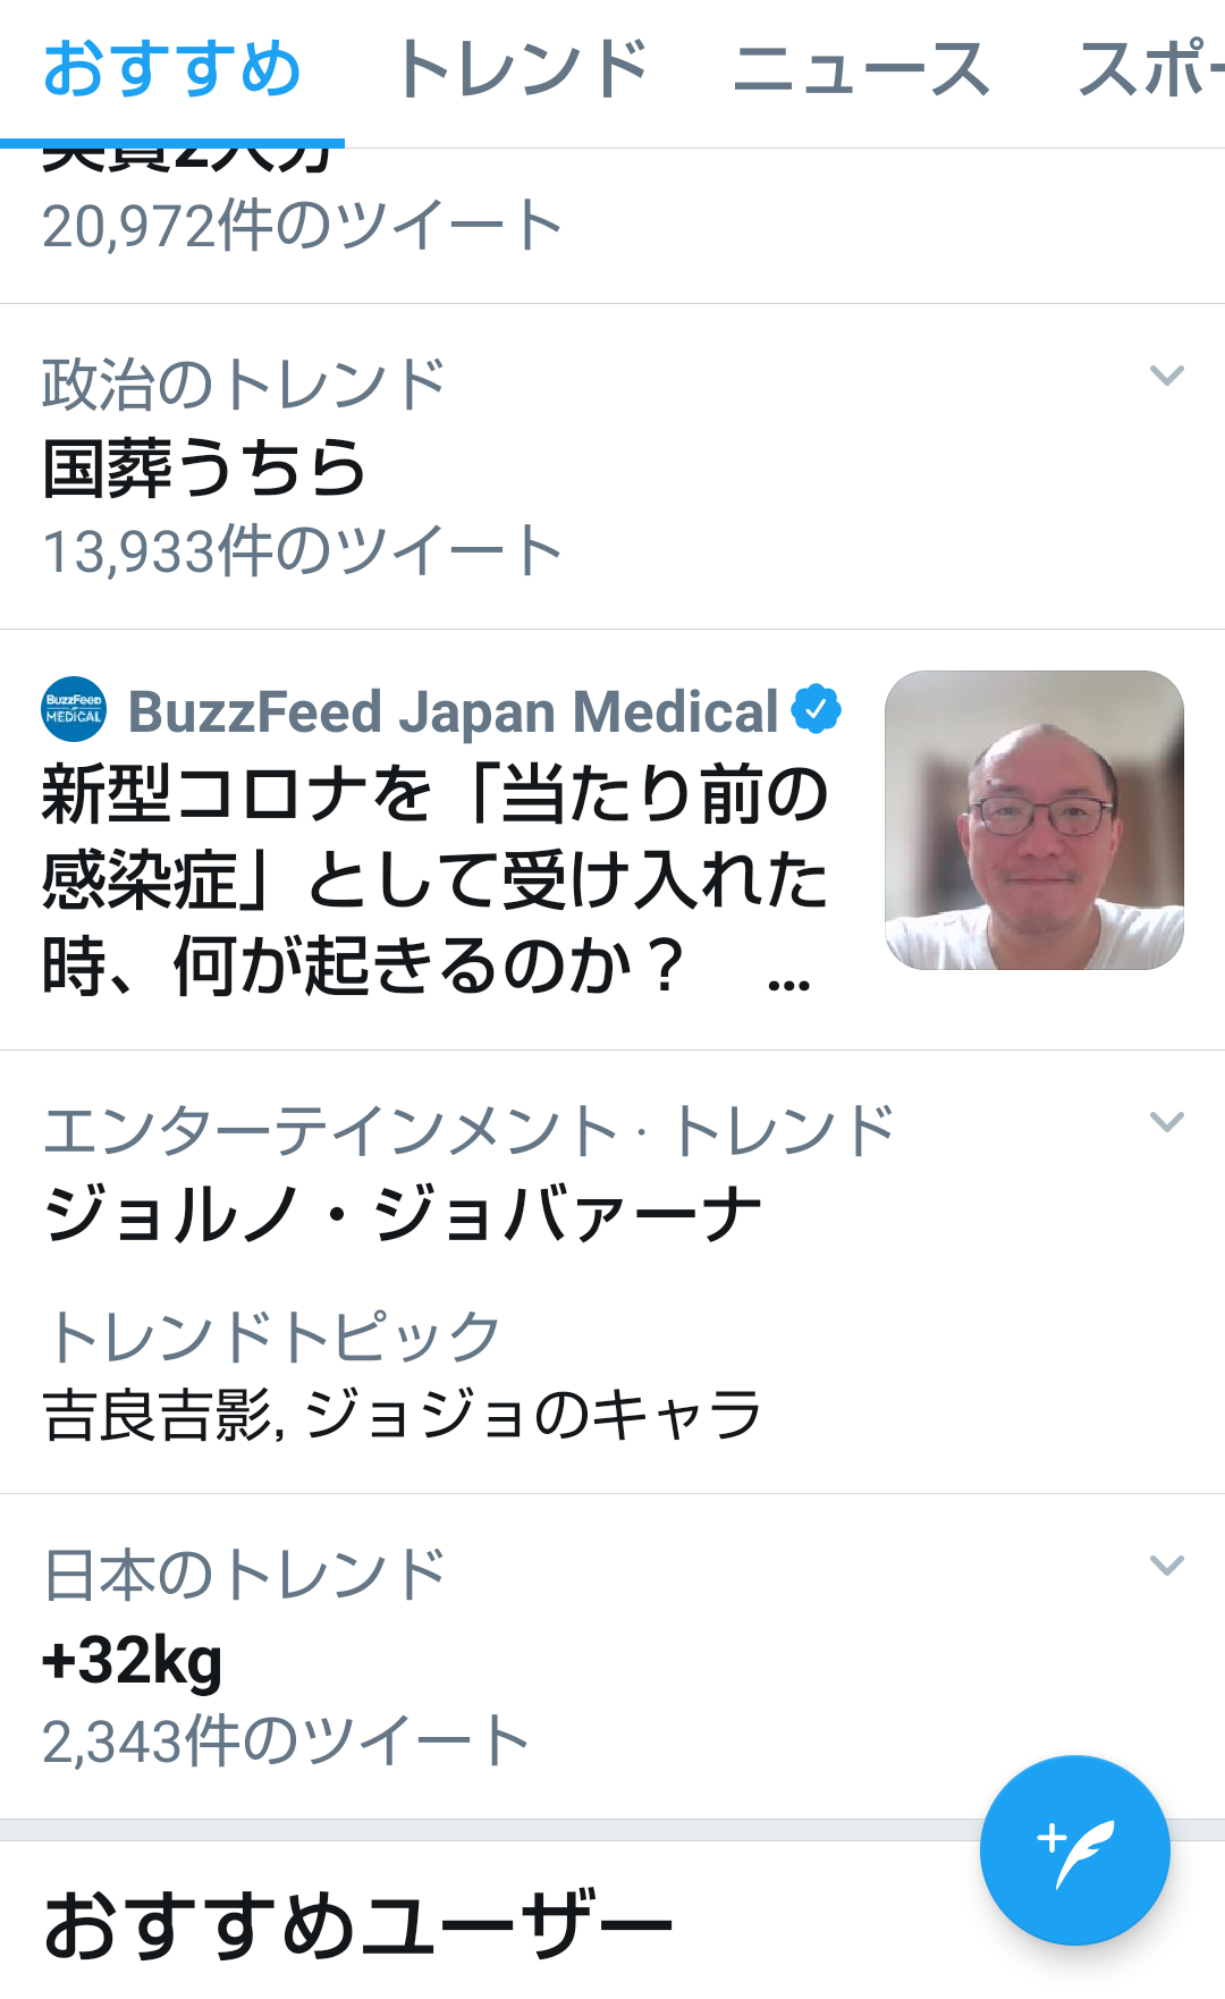This screenshot has height=1999, width=1225.
Task: Switch to the トレンド tab
Action: (521, 70)
